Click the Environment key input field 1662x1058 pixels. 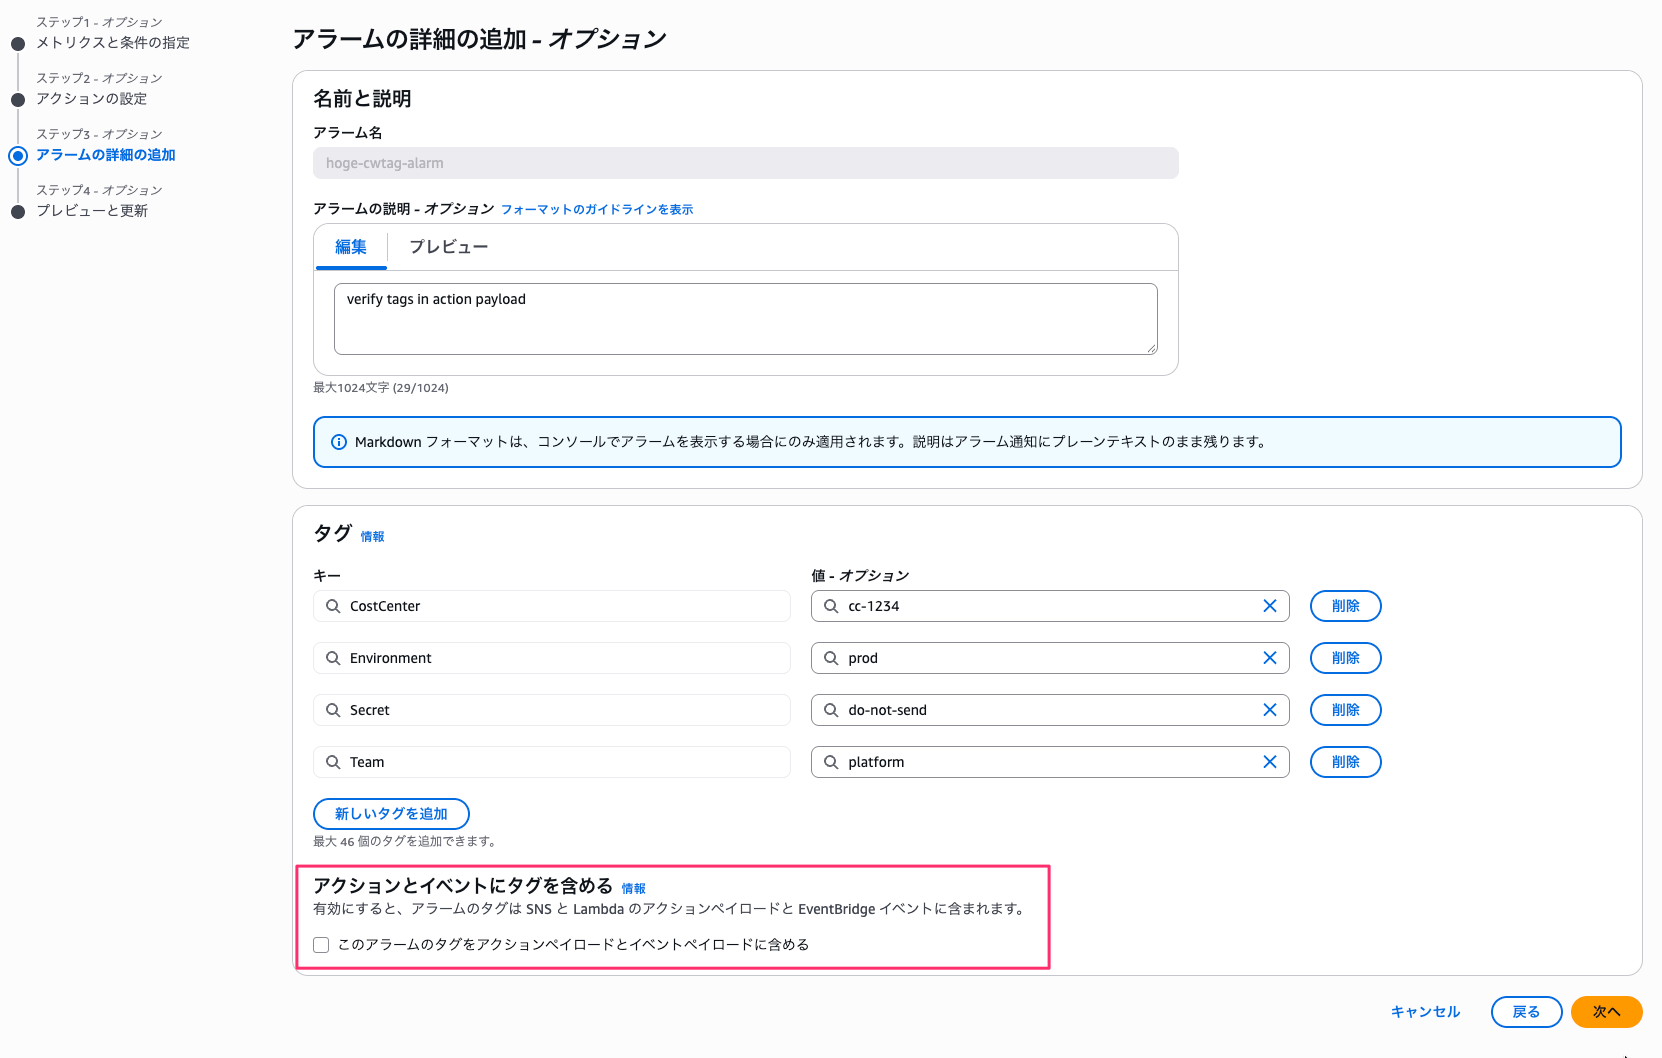coord(552,658)
